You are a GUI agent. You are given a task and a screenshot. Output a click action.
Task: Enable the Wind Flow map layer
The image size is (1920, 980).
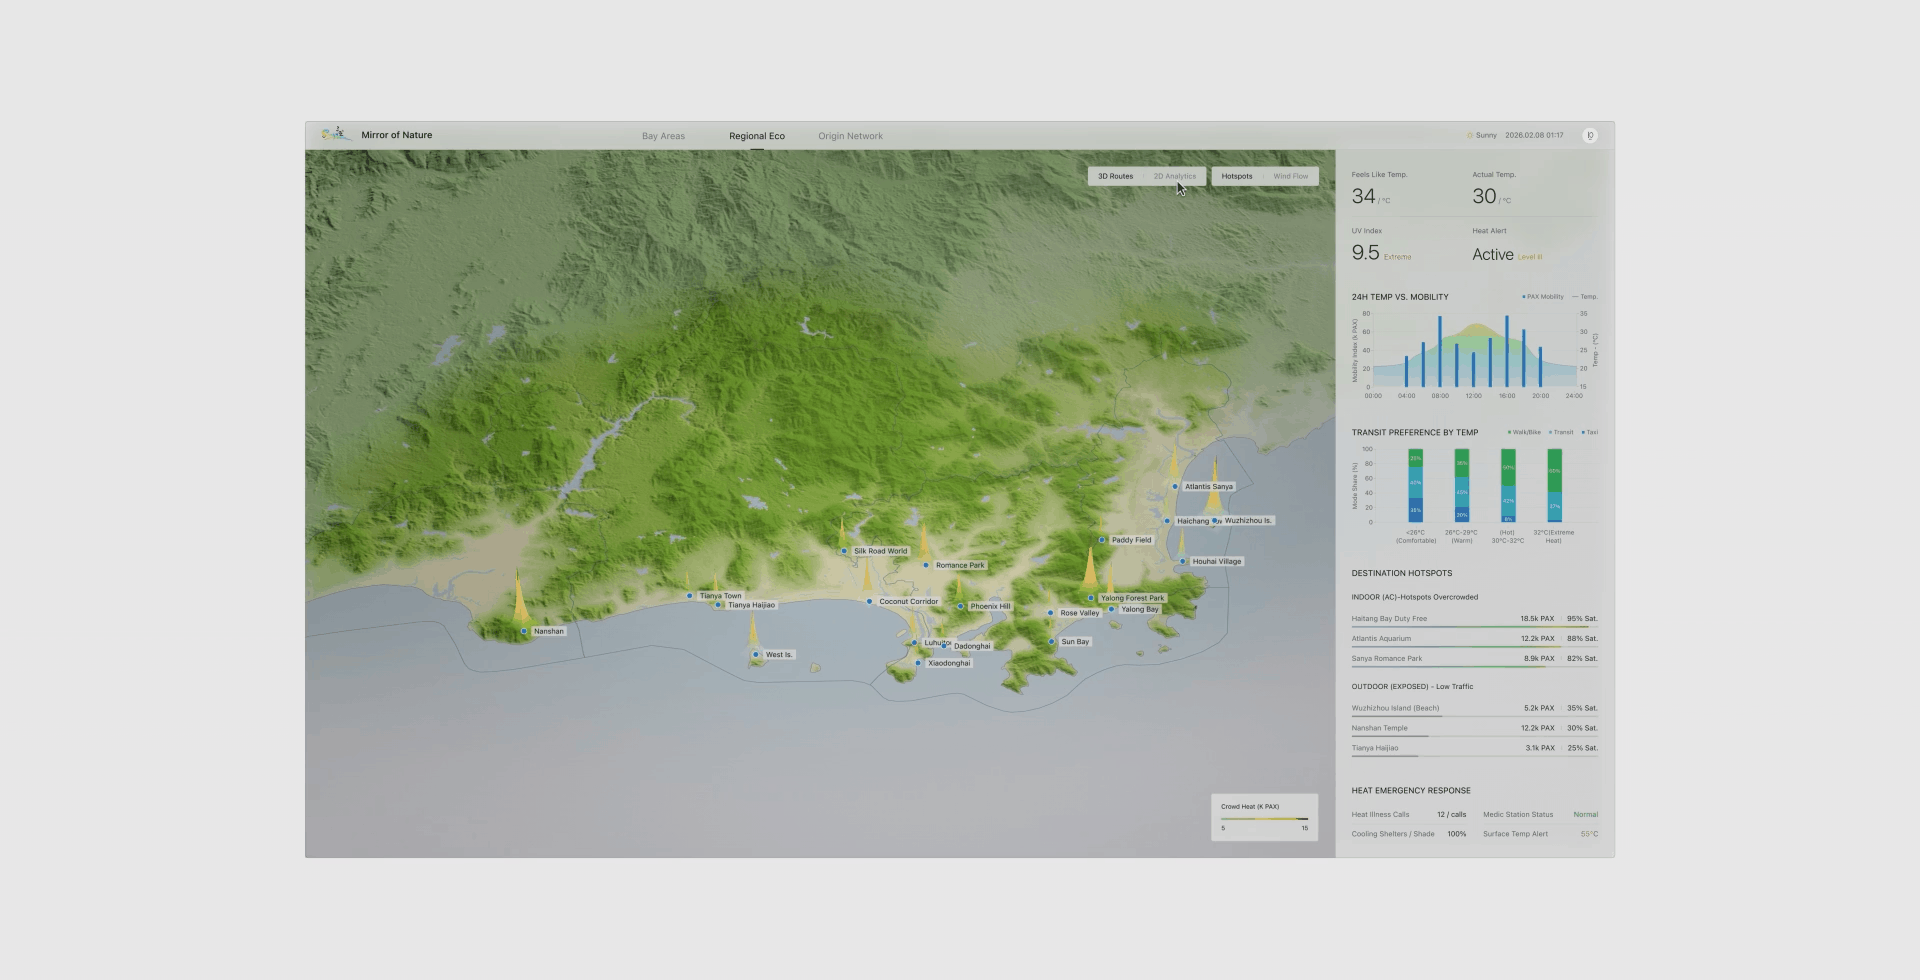coord(1290,176)
